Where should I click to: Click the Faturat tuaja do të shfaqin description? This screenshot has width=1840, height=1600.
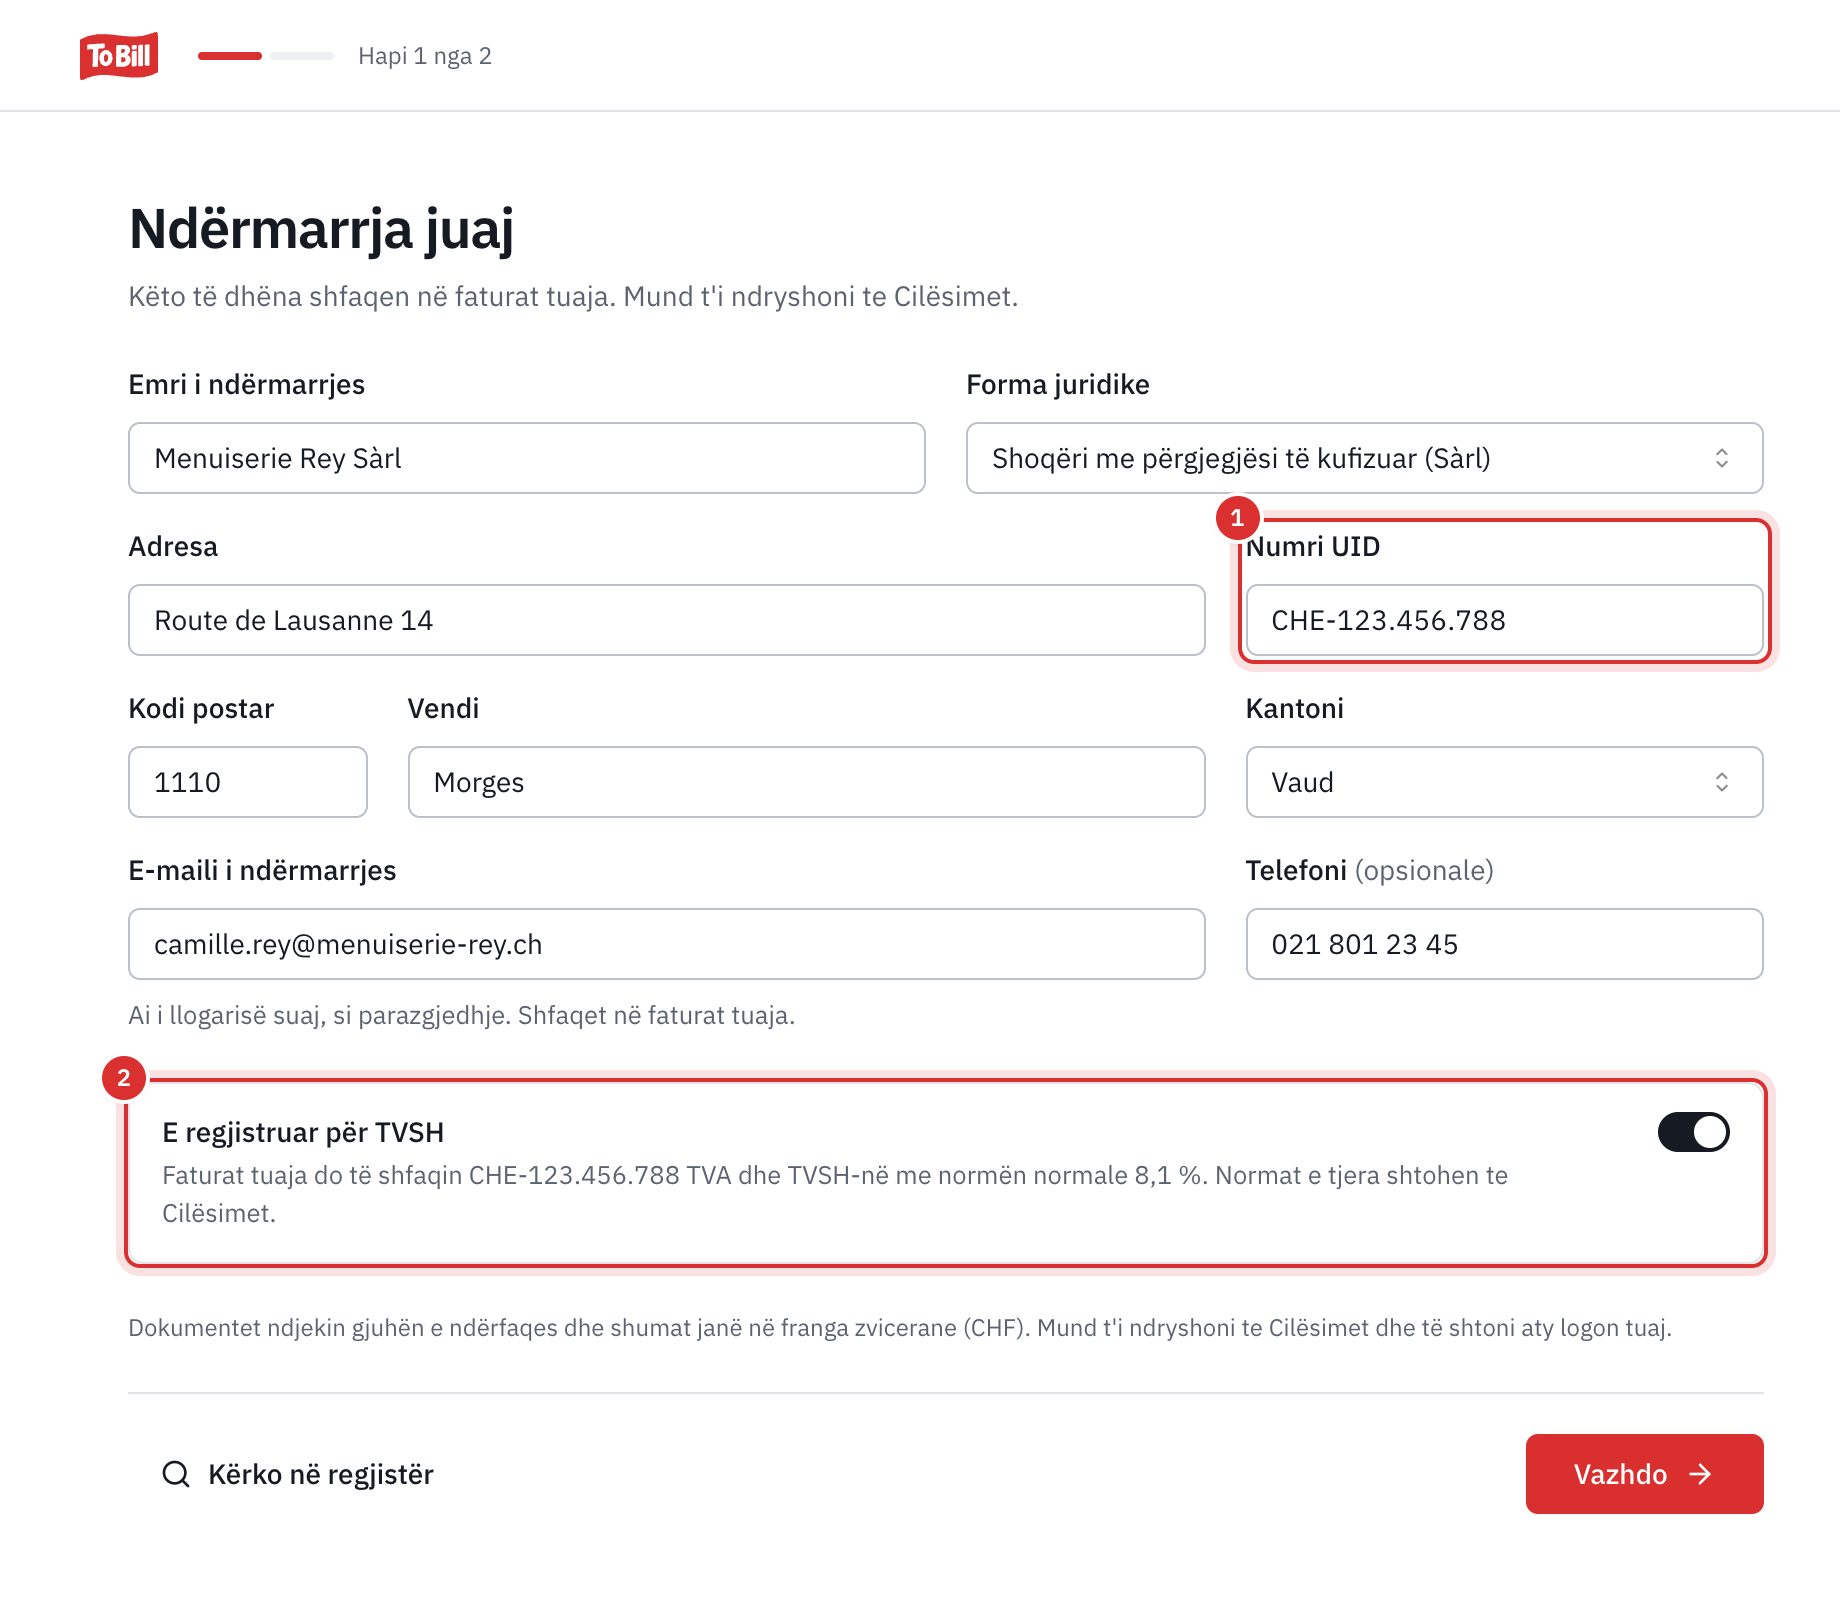(835, 1194)
